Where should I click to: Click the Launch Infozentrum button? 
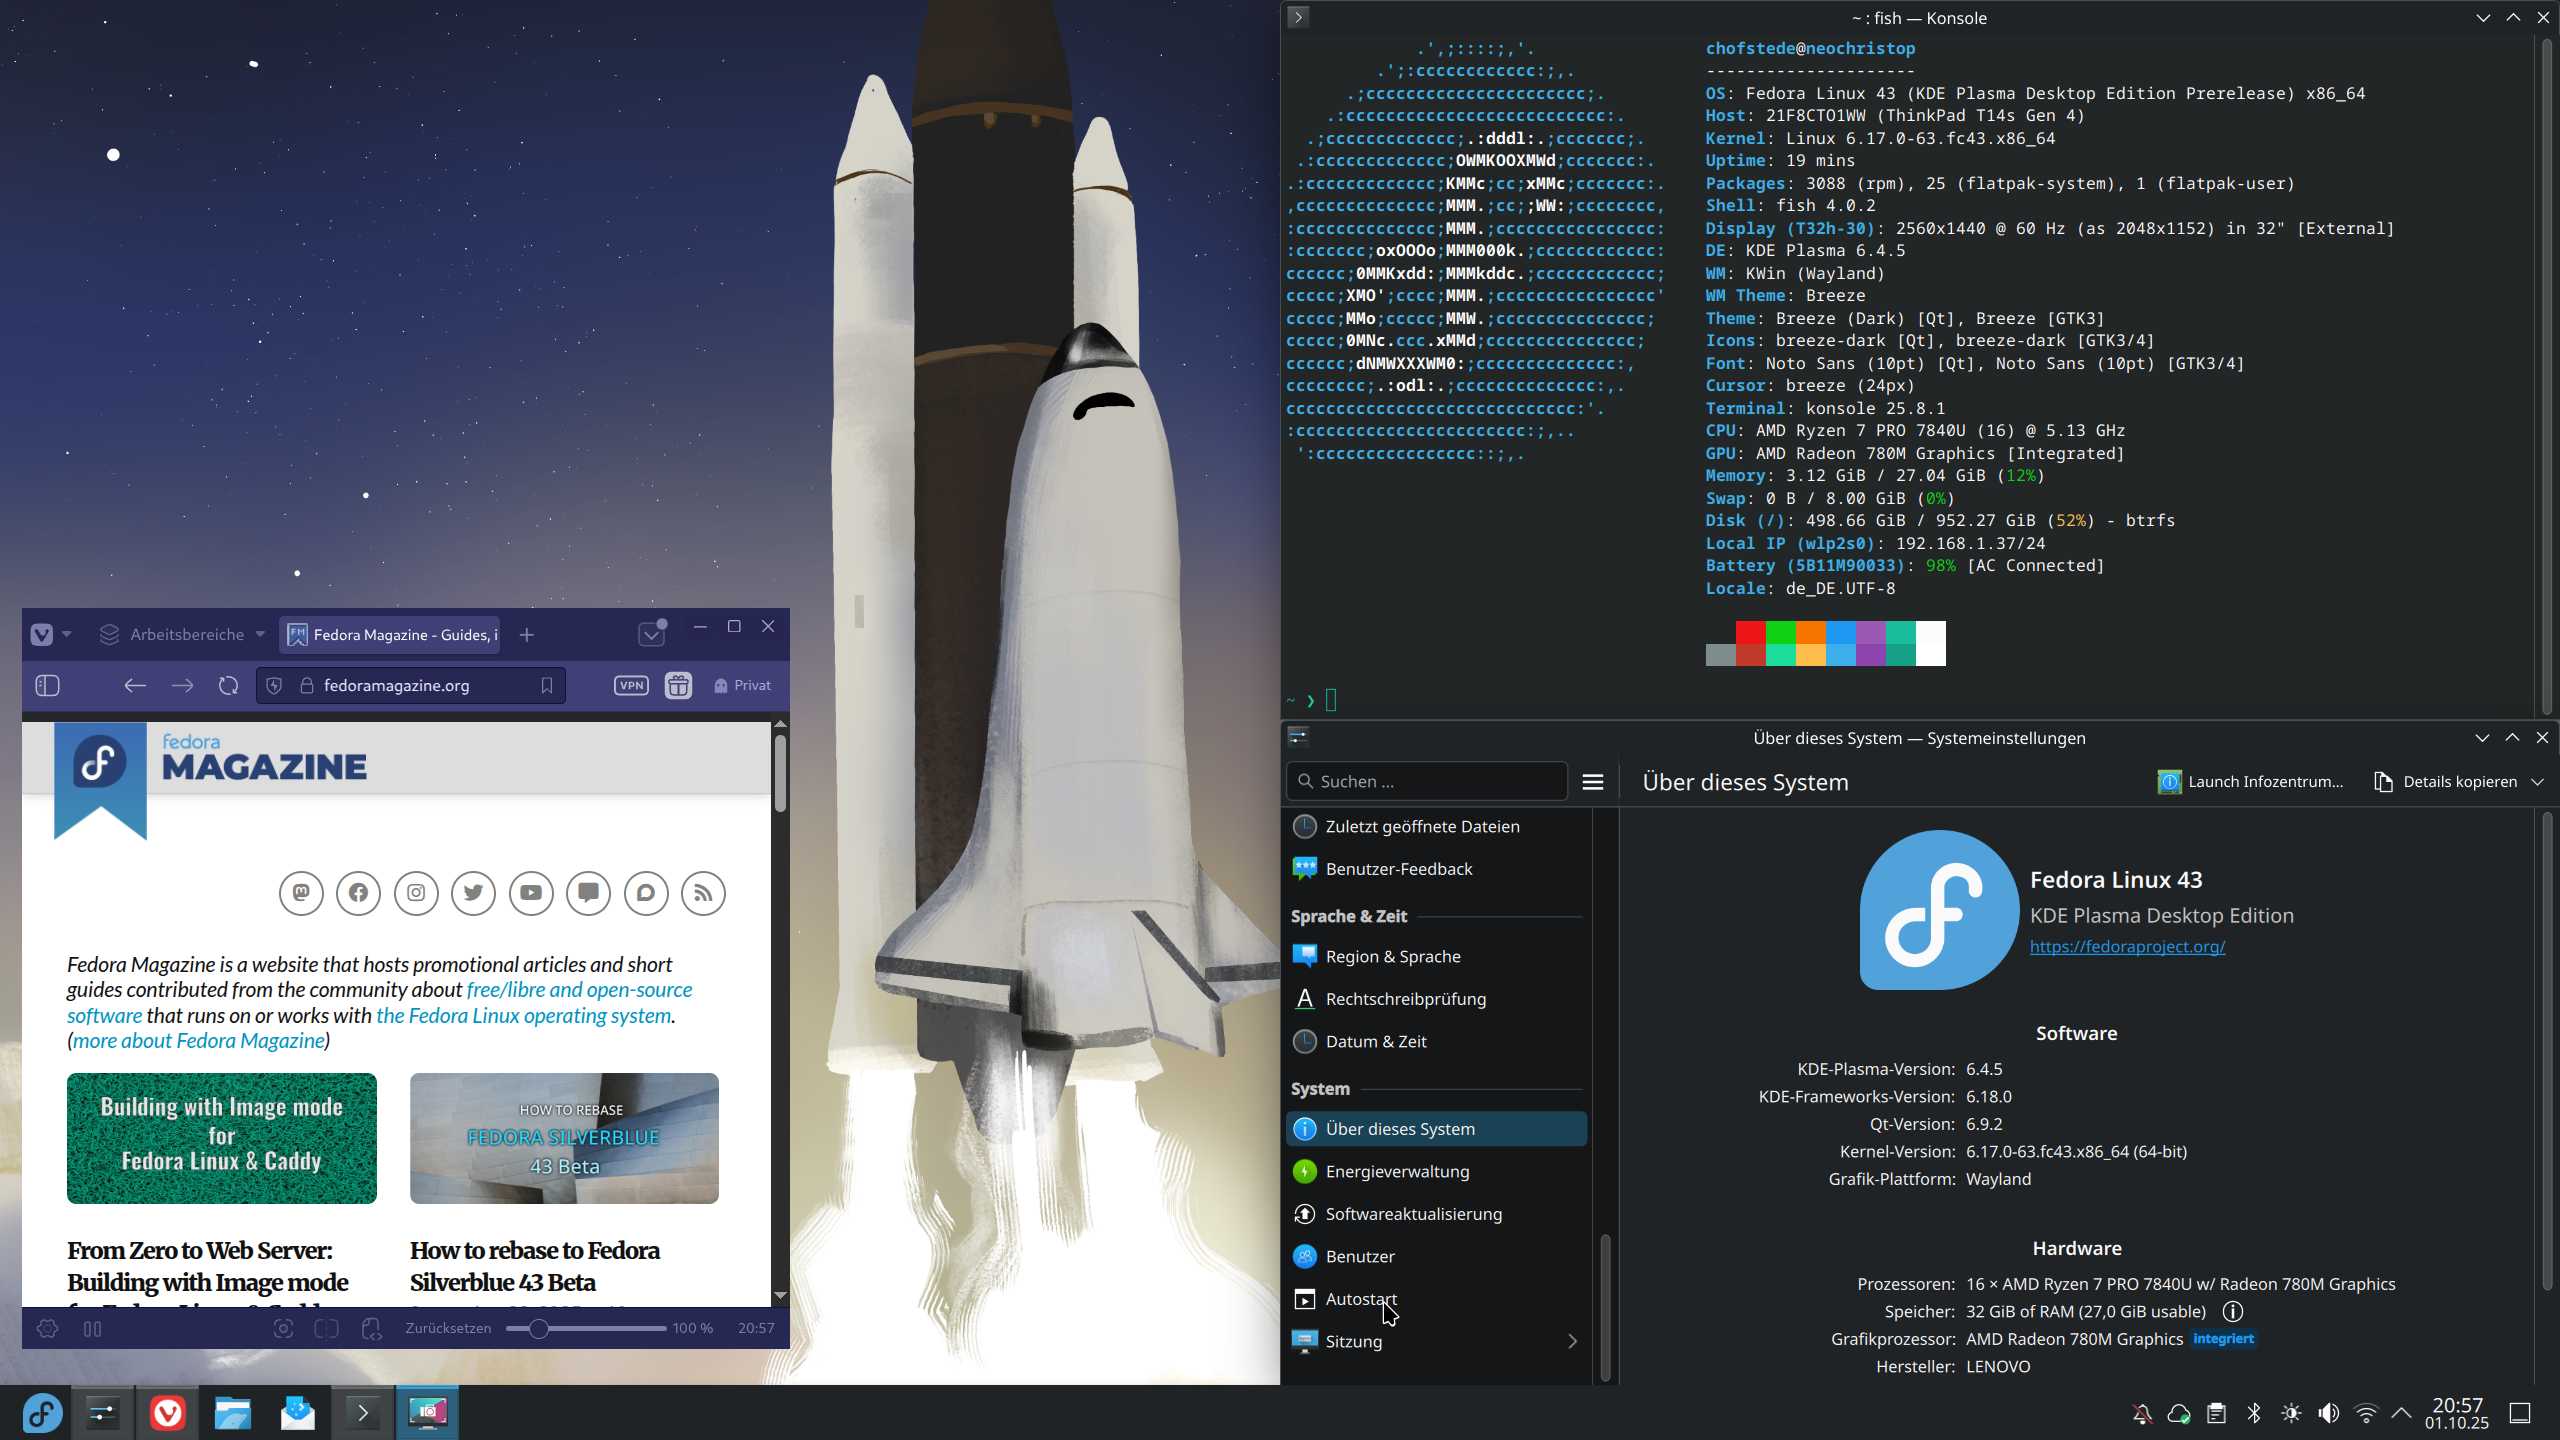click(x=2252, y=782)
